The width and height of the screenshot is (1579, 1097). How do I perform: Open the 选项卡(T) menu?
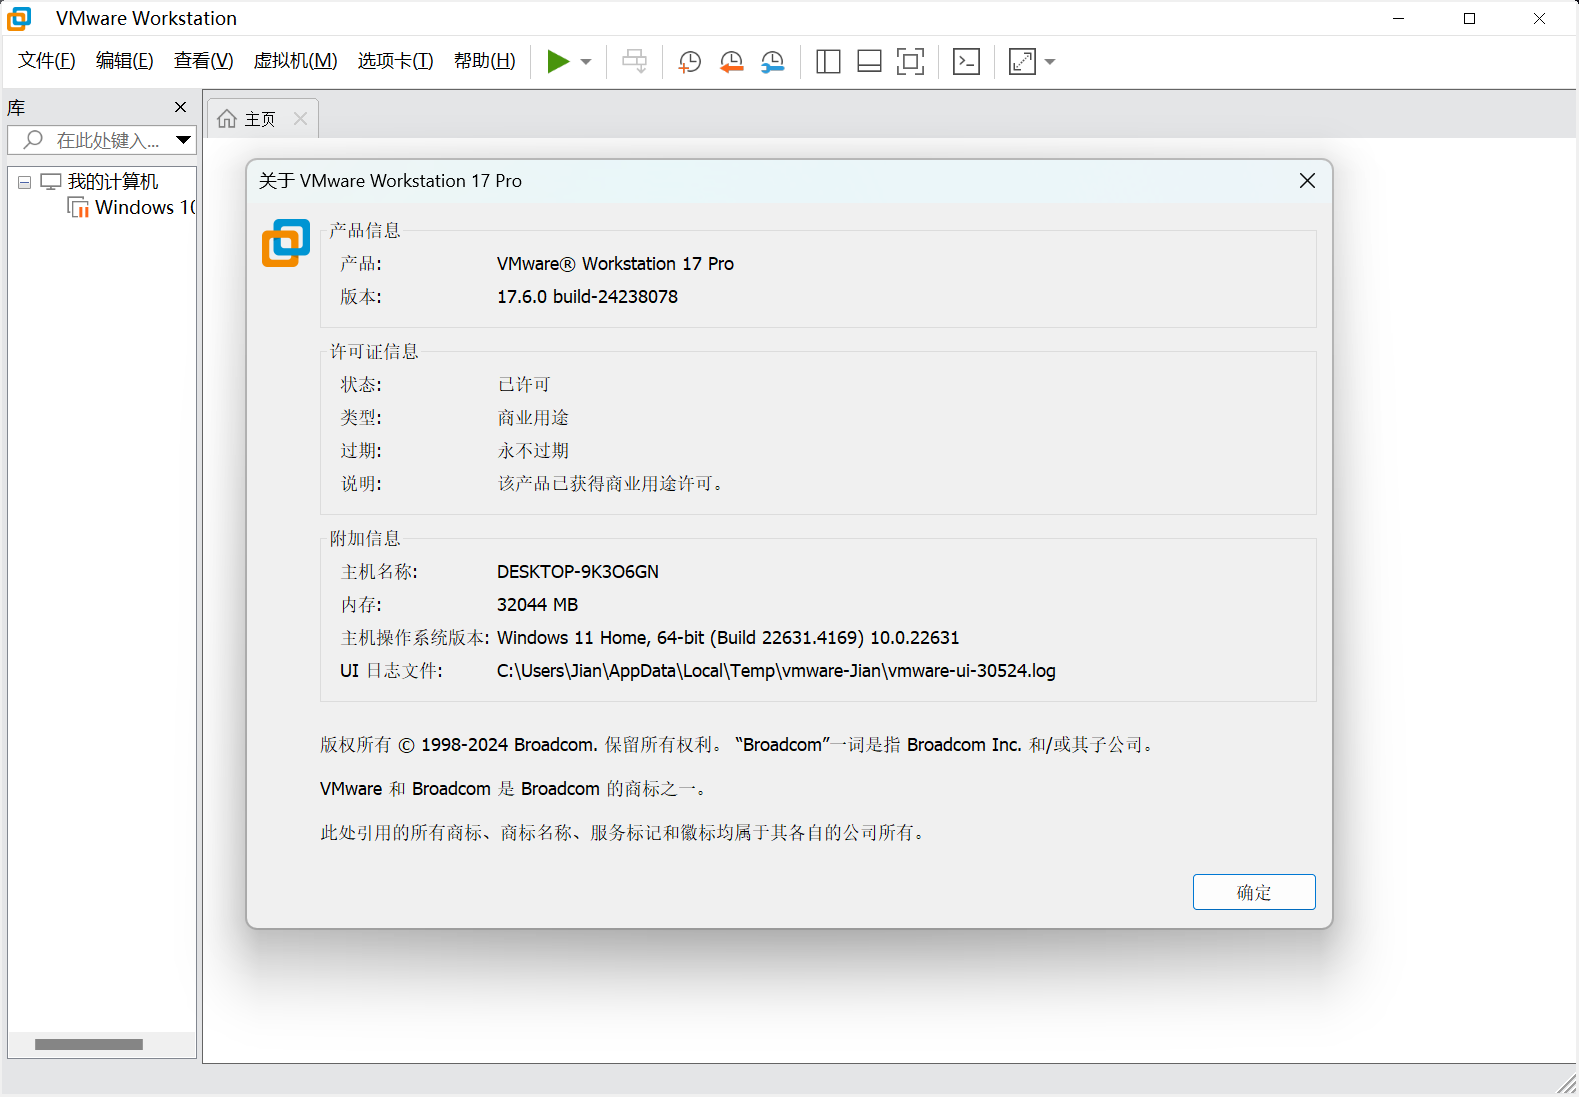[396, 61]
